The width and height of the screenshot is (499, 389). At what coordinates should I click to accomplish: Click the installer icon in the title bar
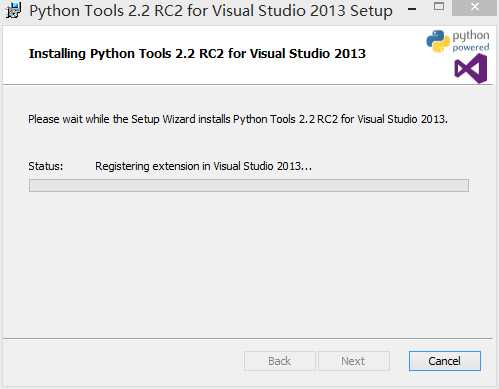pos(13,10)
